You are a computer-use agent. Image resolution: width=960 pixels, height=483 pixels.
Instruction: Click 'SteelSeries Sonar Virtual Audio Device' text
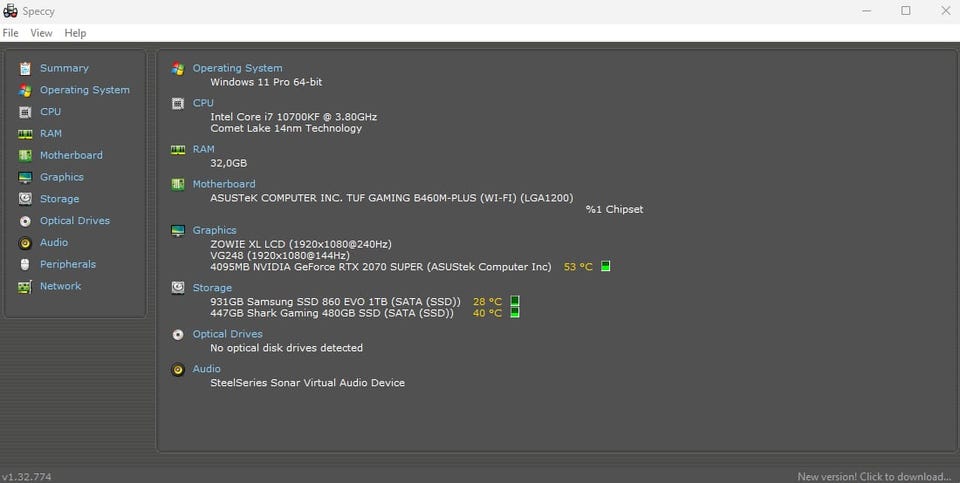[x=307, y=383]
